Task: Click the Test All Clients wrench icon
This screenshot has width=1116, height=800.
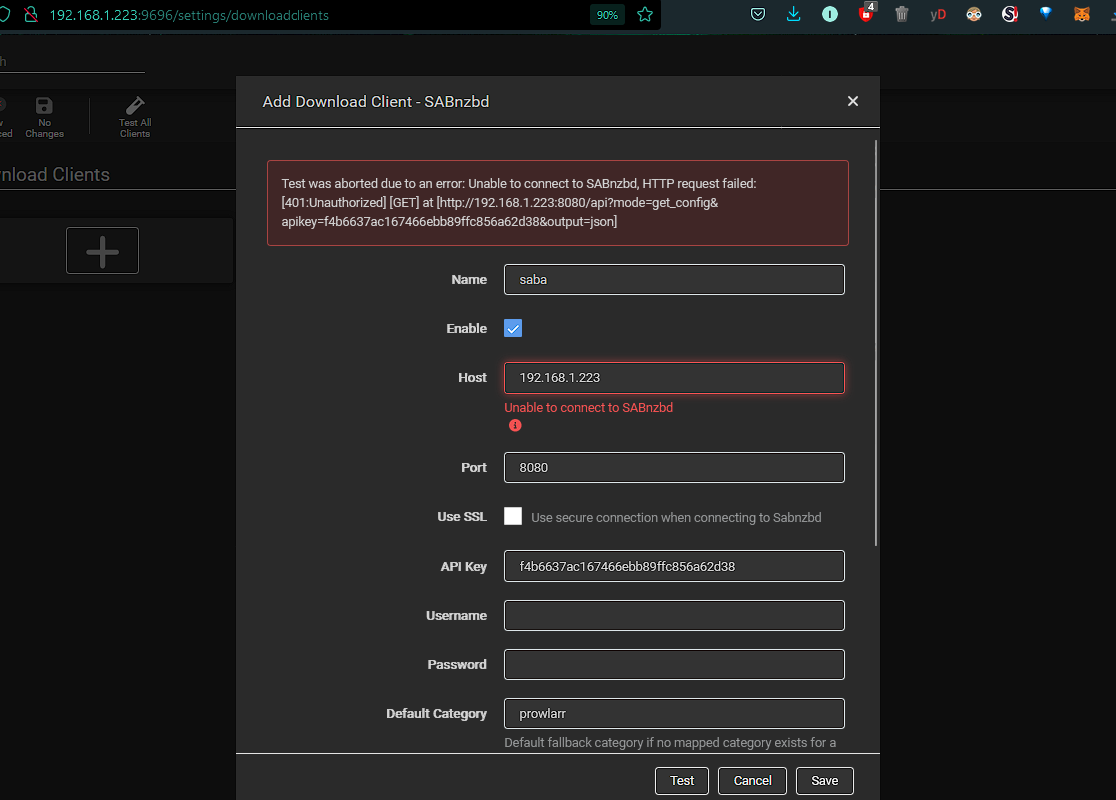Action: [135, 117]
